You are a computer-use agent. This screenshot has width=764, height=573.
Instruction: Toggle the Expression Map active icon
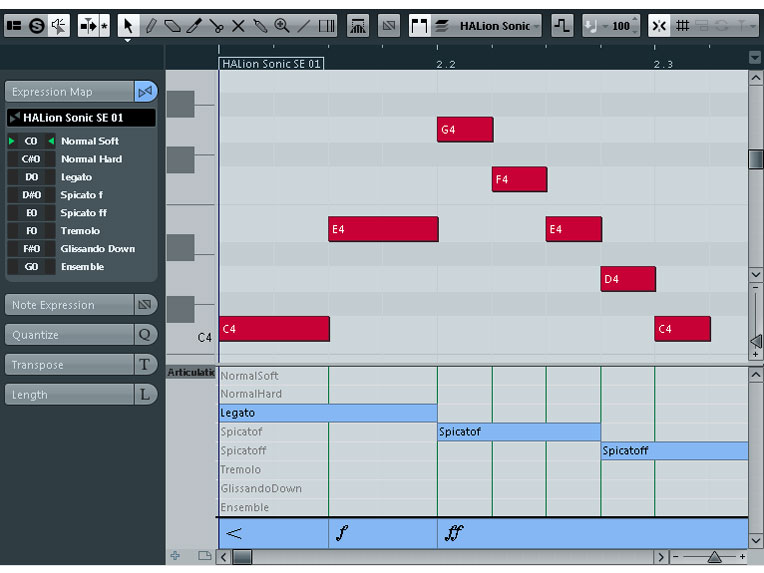point(145,92)
